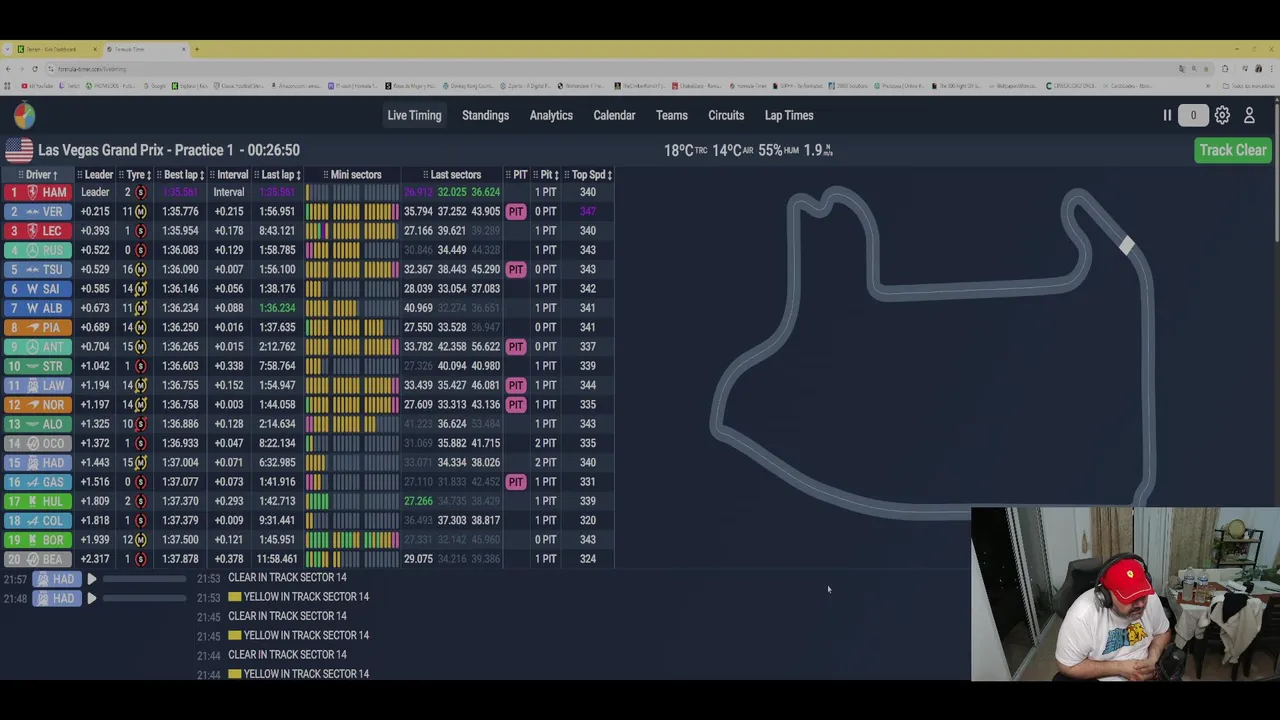The image size is (1280, 720).
Task: Click the browser reload icon
Action: point(34,69)
